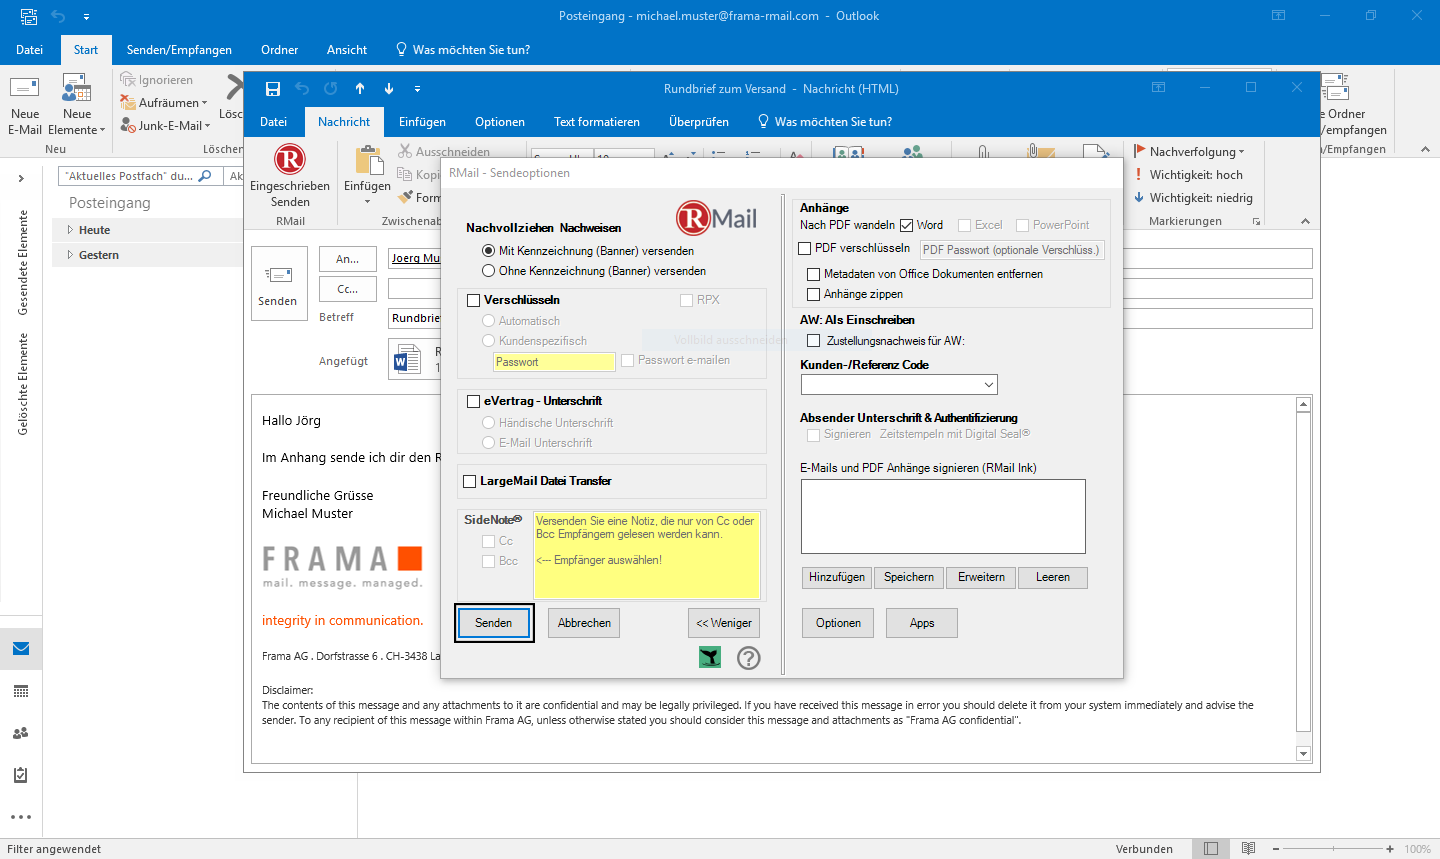The height and width of the screenshot is (859, 1440).
Task: Enable Zustellungsnachweis für AW checkbox
Action: coord(814,341)
